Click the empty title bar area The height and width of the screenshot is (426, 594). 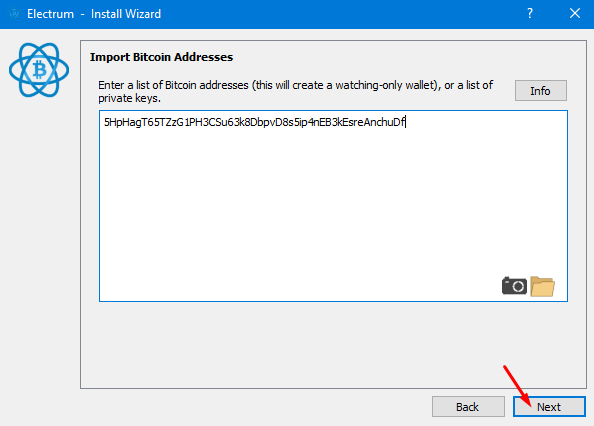click(x=341, y=14)
